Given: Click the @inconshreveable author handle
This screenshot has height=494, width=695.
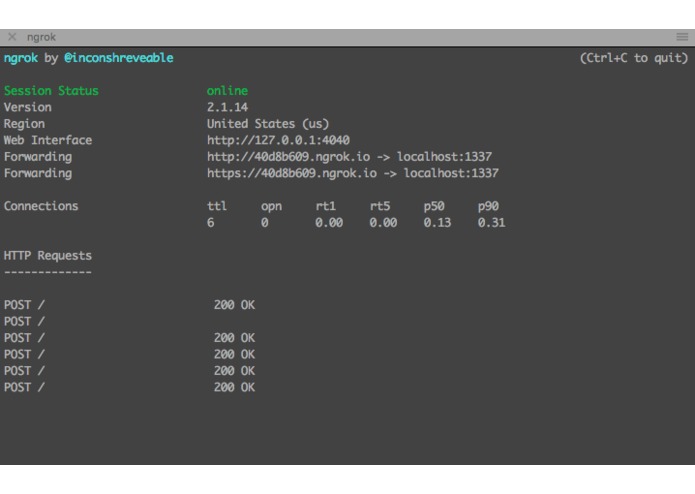Looking at the screenshot, I should [x=119, y=58].
